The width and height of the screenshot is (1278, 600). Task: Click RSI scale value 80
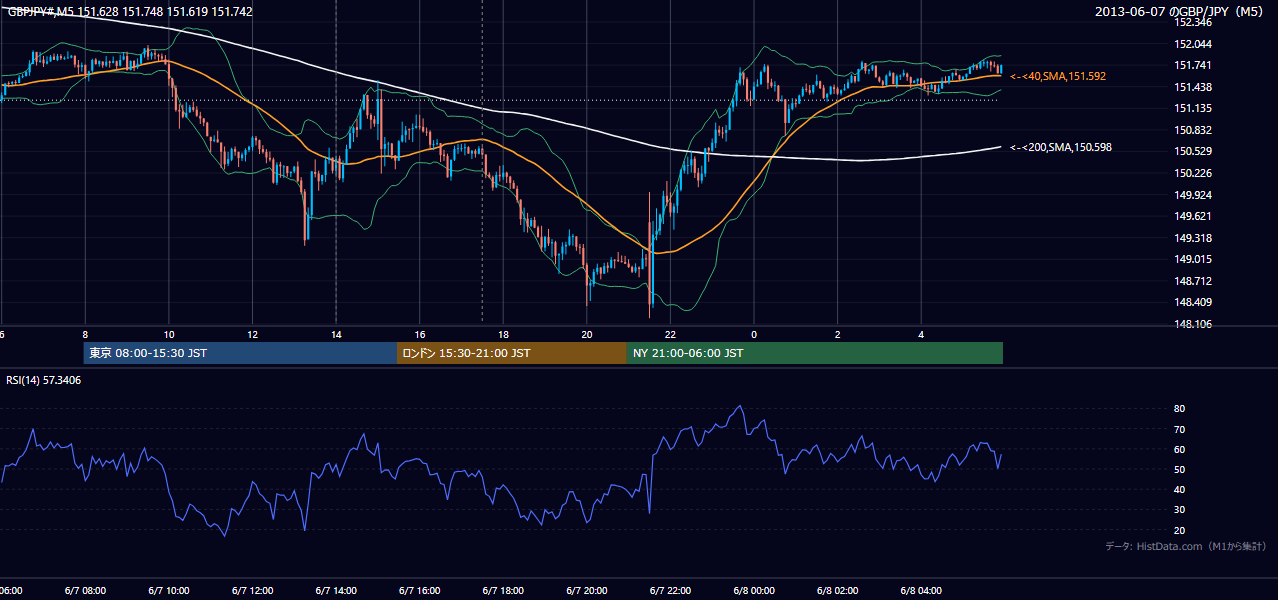1179,409
